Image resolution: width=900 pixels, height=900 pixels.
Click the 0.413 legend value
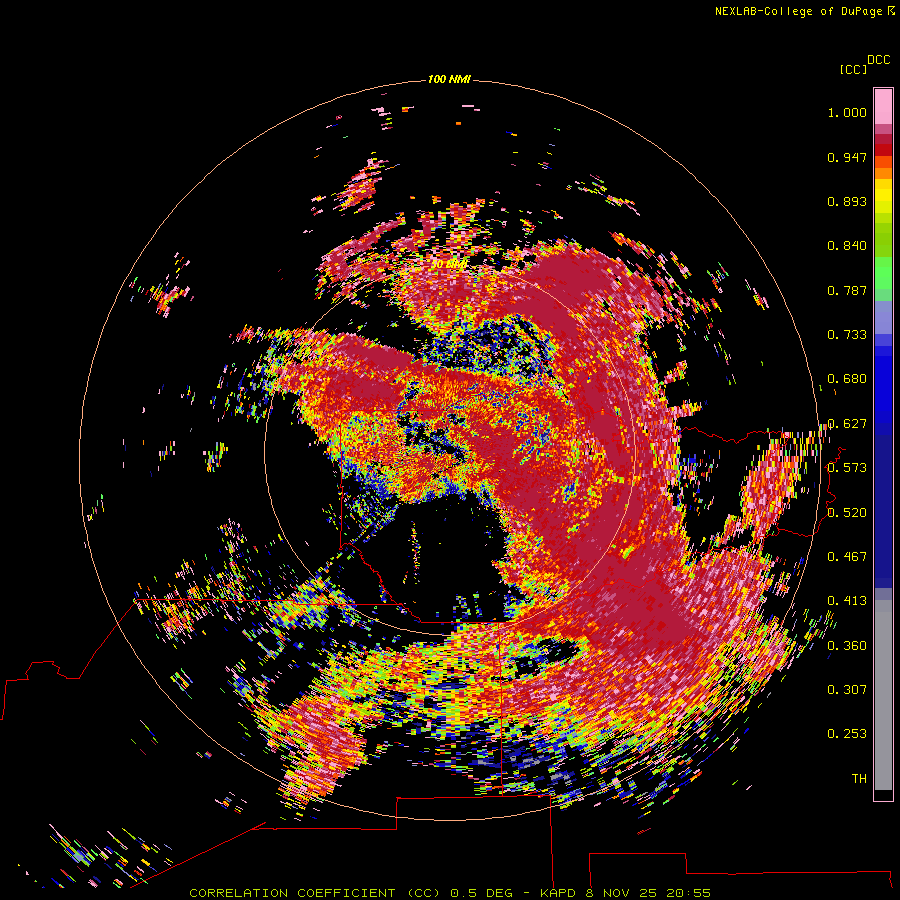(x=847, y=601)
